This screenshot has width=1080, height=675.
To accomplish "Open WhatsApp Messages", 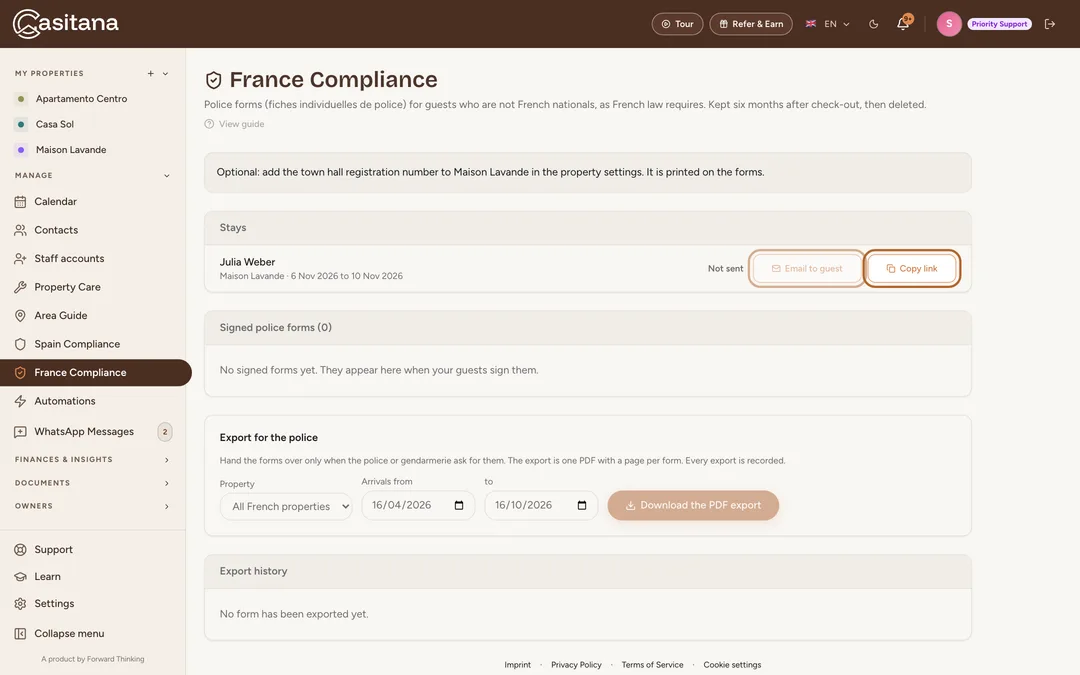I will [83, 431].
